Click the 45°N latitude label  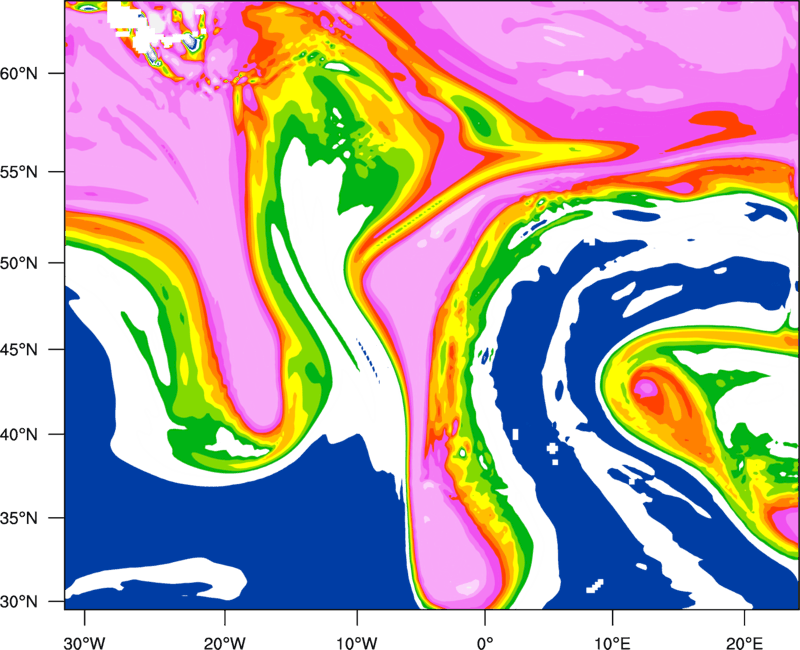coord(19,350)
